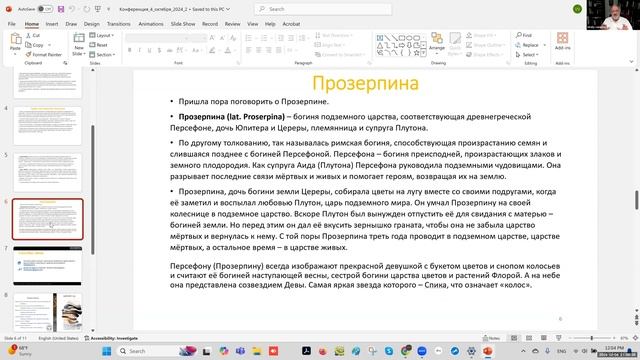Image resolution: width=640 pixels, height=360 pixels.
Task: Select slide 7 thumbnail
Action: point(47,266)
